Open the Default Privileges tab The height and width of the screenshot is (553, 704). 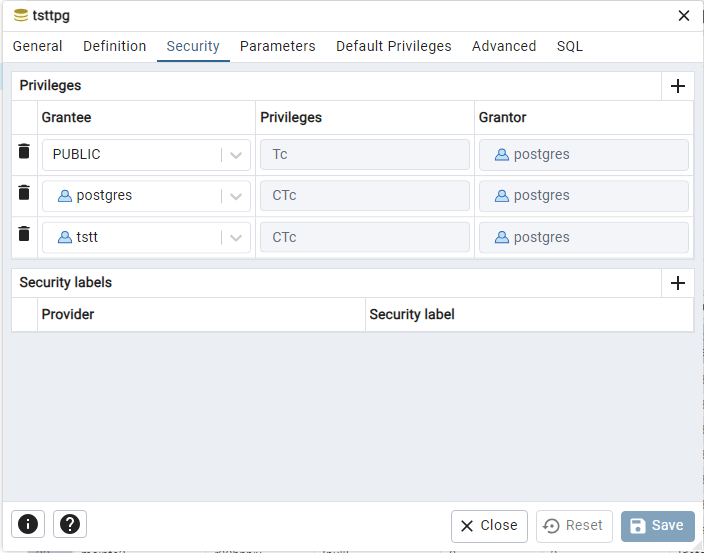[x=394, y=46]
